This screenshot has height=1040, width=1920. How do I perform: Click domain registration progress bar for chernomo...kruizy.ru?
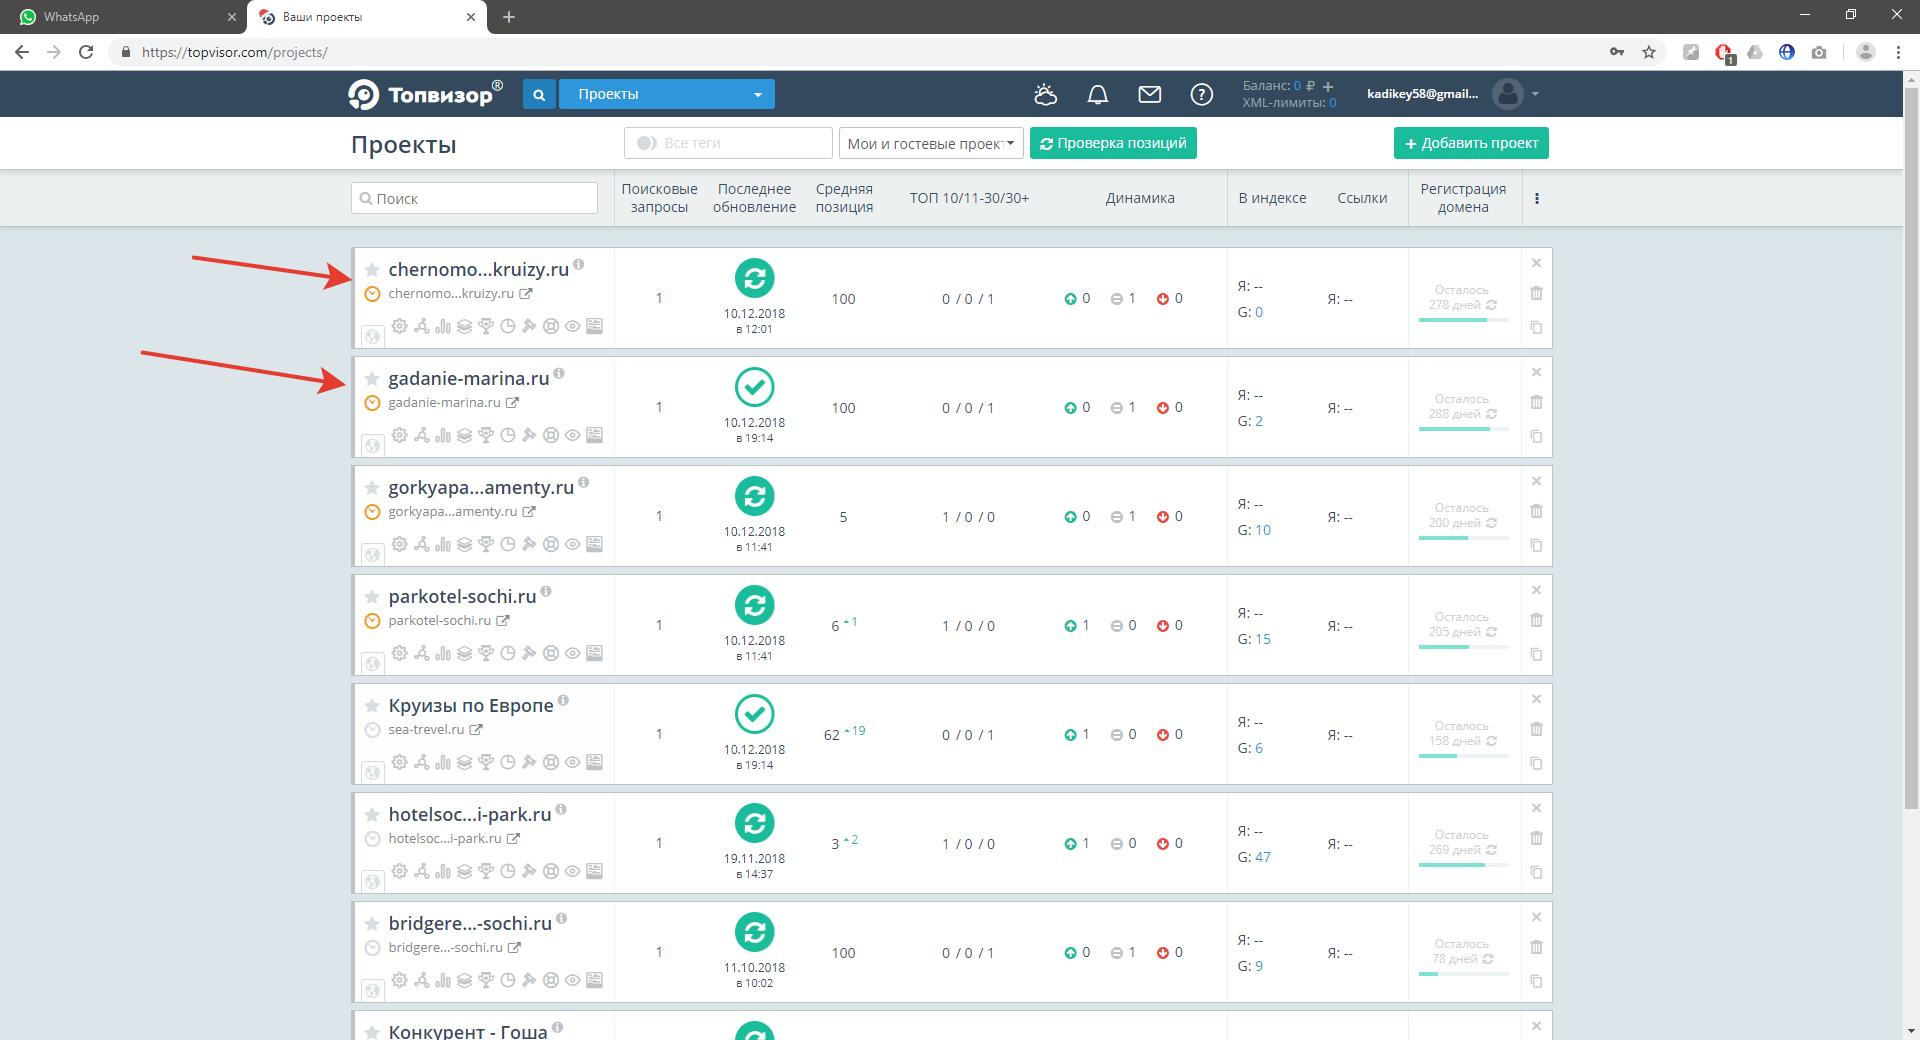point(1463,320)
